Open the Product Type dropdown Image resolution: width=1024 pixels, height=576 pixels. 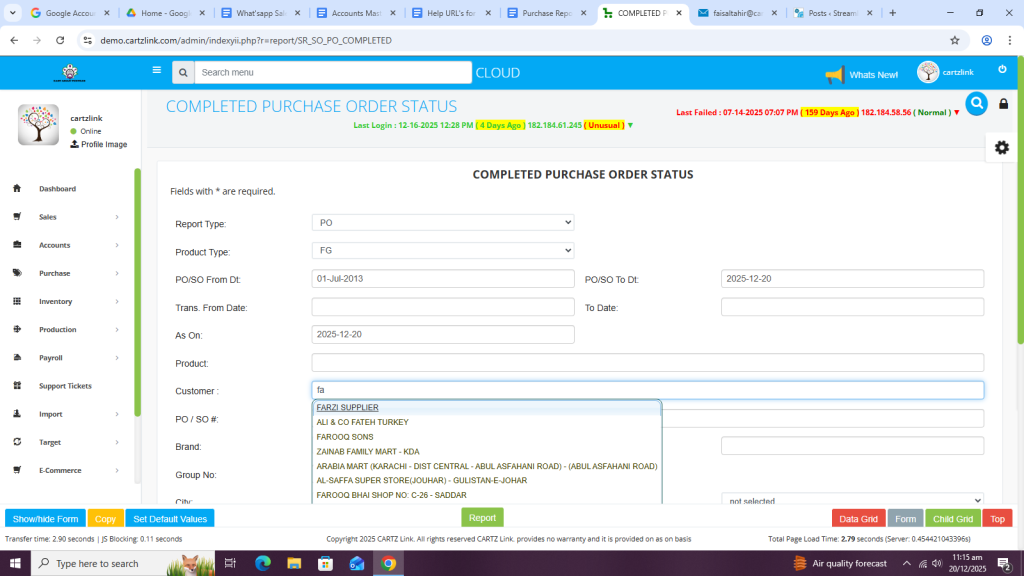point(443,251)
